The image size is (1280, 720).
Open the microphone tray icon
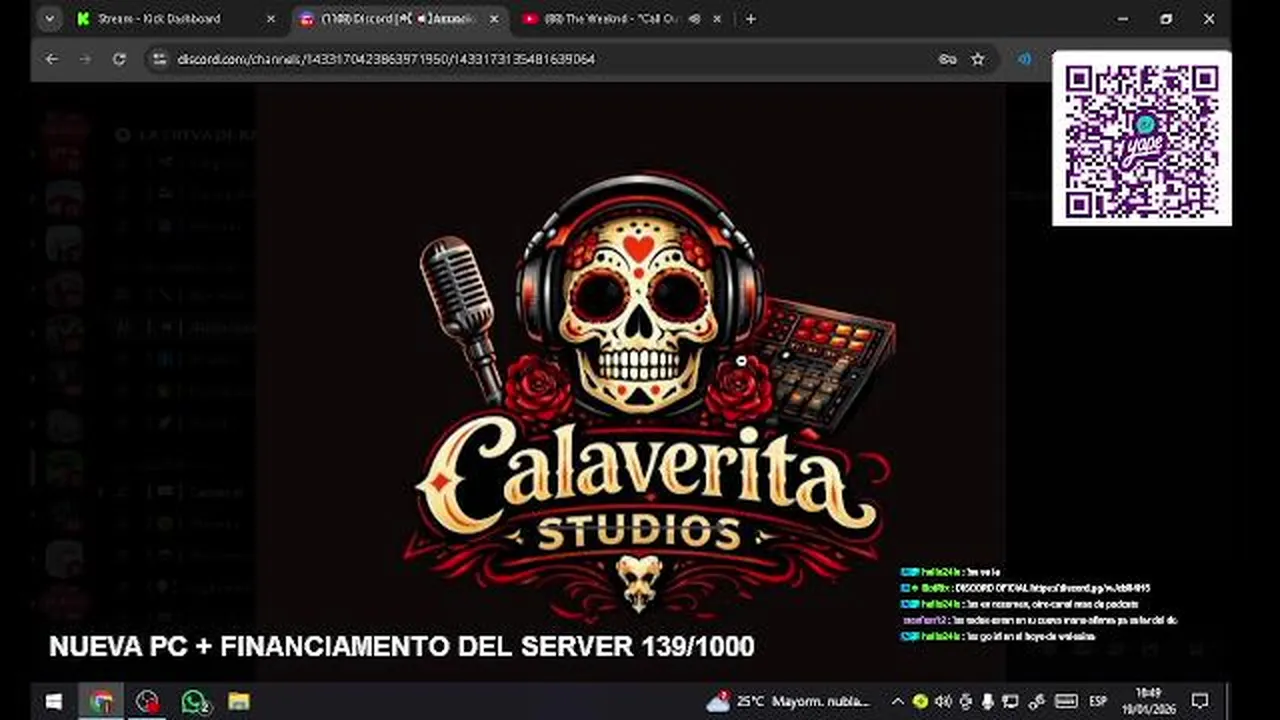coord(988,701)
